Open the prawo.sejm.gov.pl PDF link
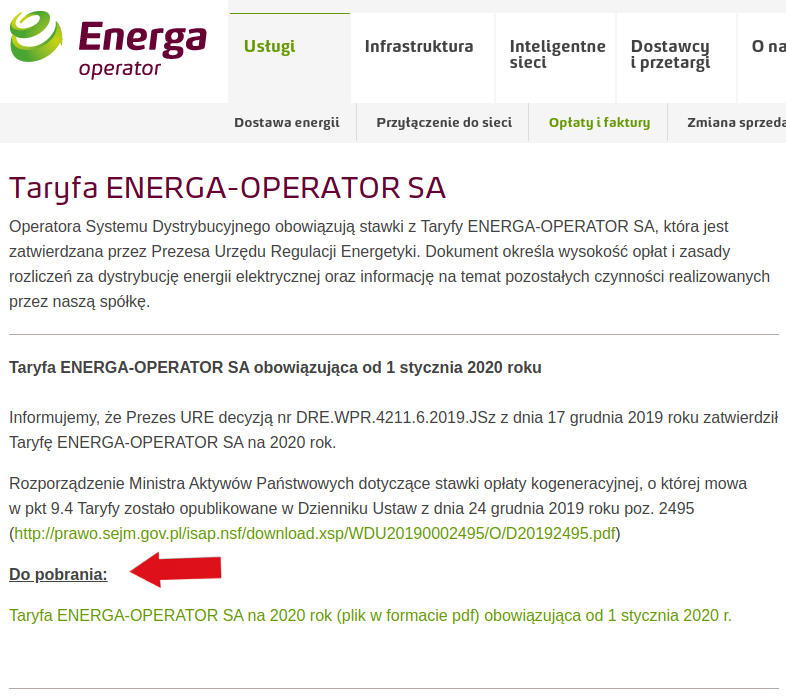The width and height of the screenshot is (786, 697). [315, 534]
